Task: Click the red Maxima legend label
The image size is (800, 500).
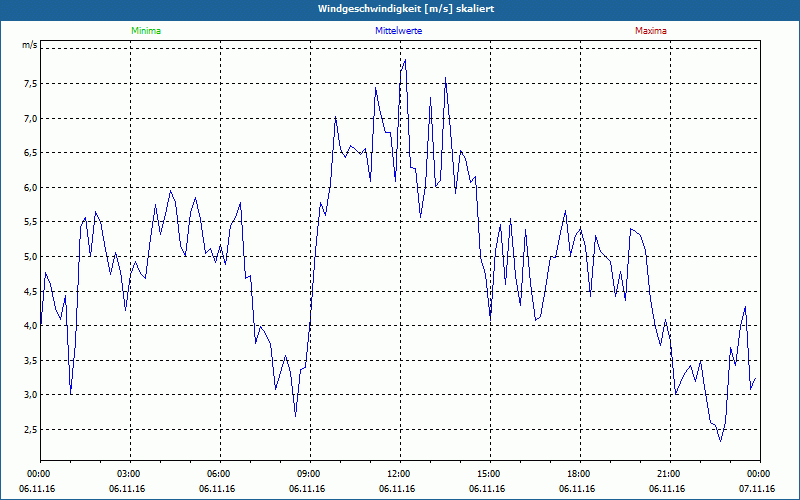Action: point(651,31)
